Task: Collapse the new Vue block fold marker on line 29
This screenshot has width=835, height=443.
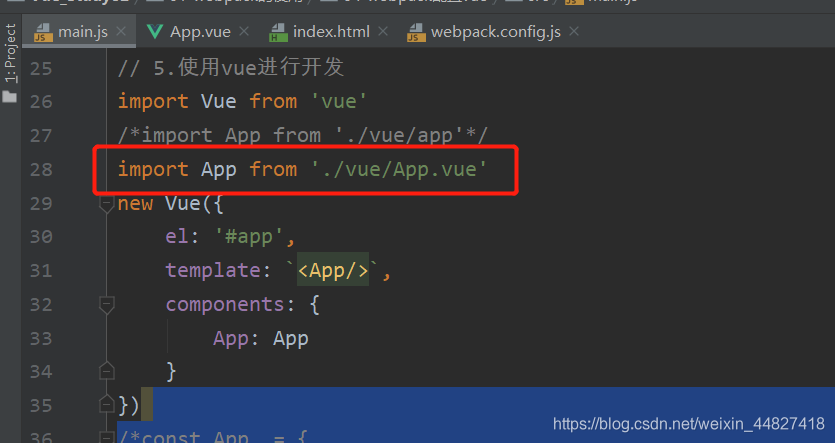Action: coord(107,204)
